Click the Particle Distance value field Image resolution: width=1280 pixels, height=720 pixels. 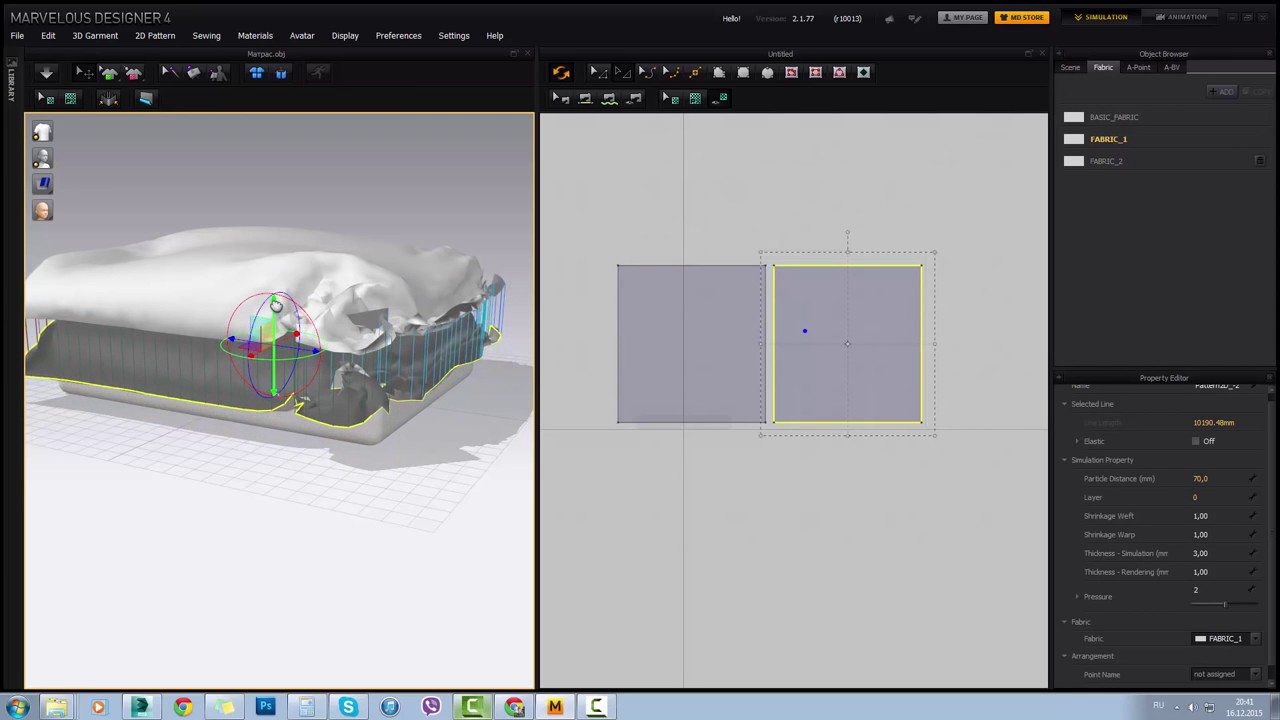coord(1218,479)
